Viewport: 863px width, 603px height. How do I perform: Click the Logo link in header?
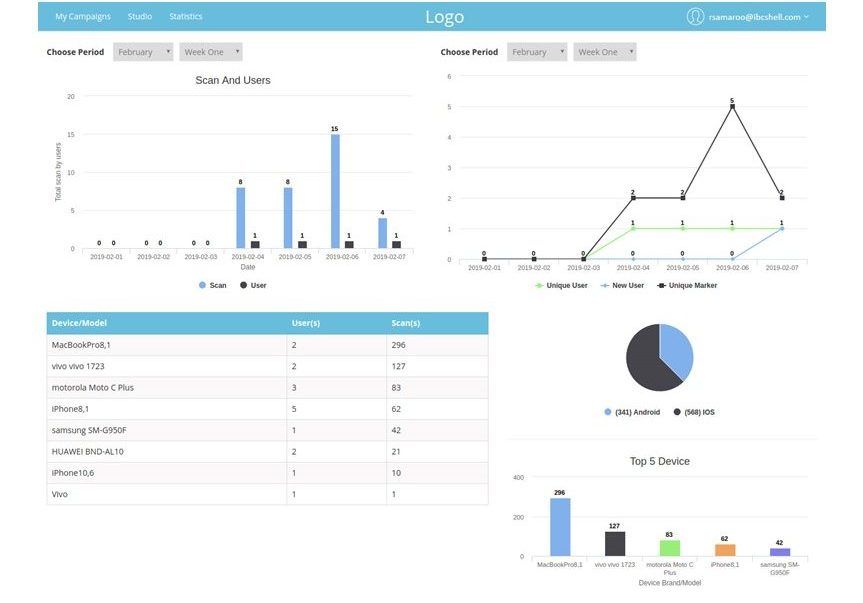pyautogui.click(x=444, y=17)
